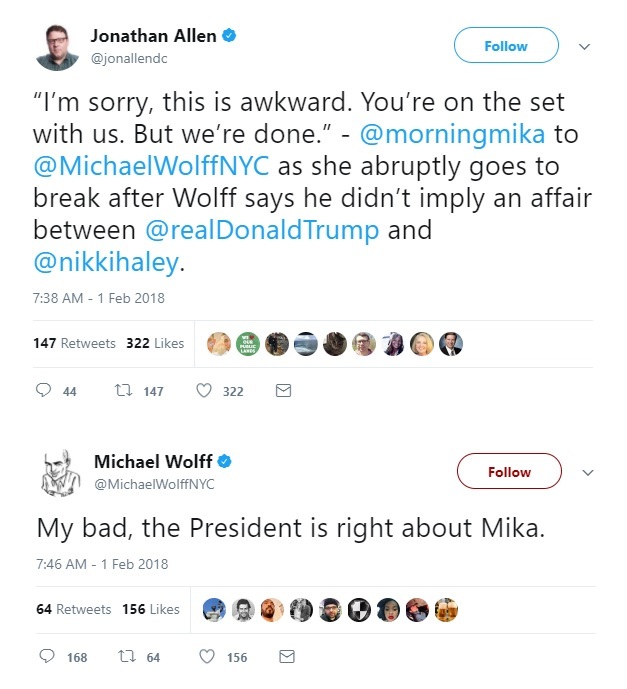The width and height of the screenshot is (627, 689).
Task: Reply to Jonathan Allen's tweet
Action: click(44, 391)
